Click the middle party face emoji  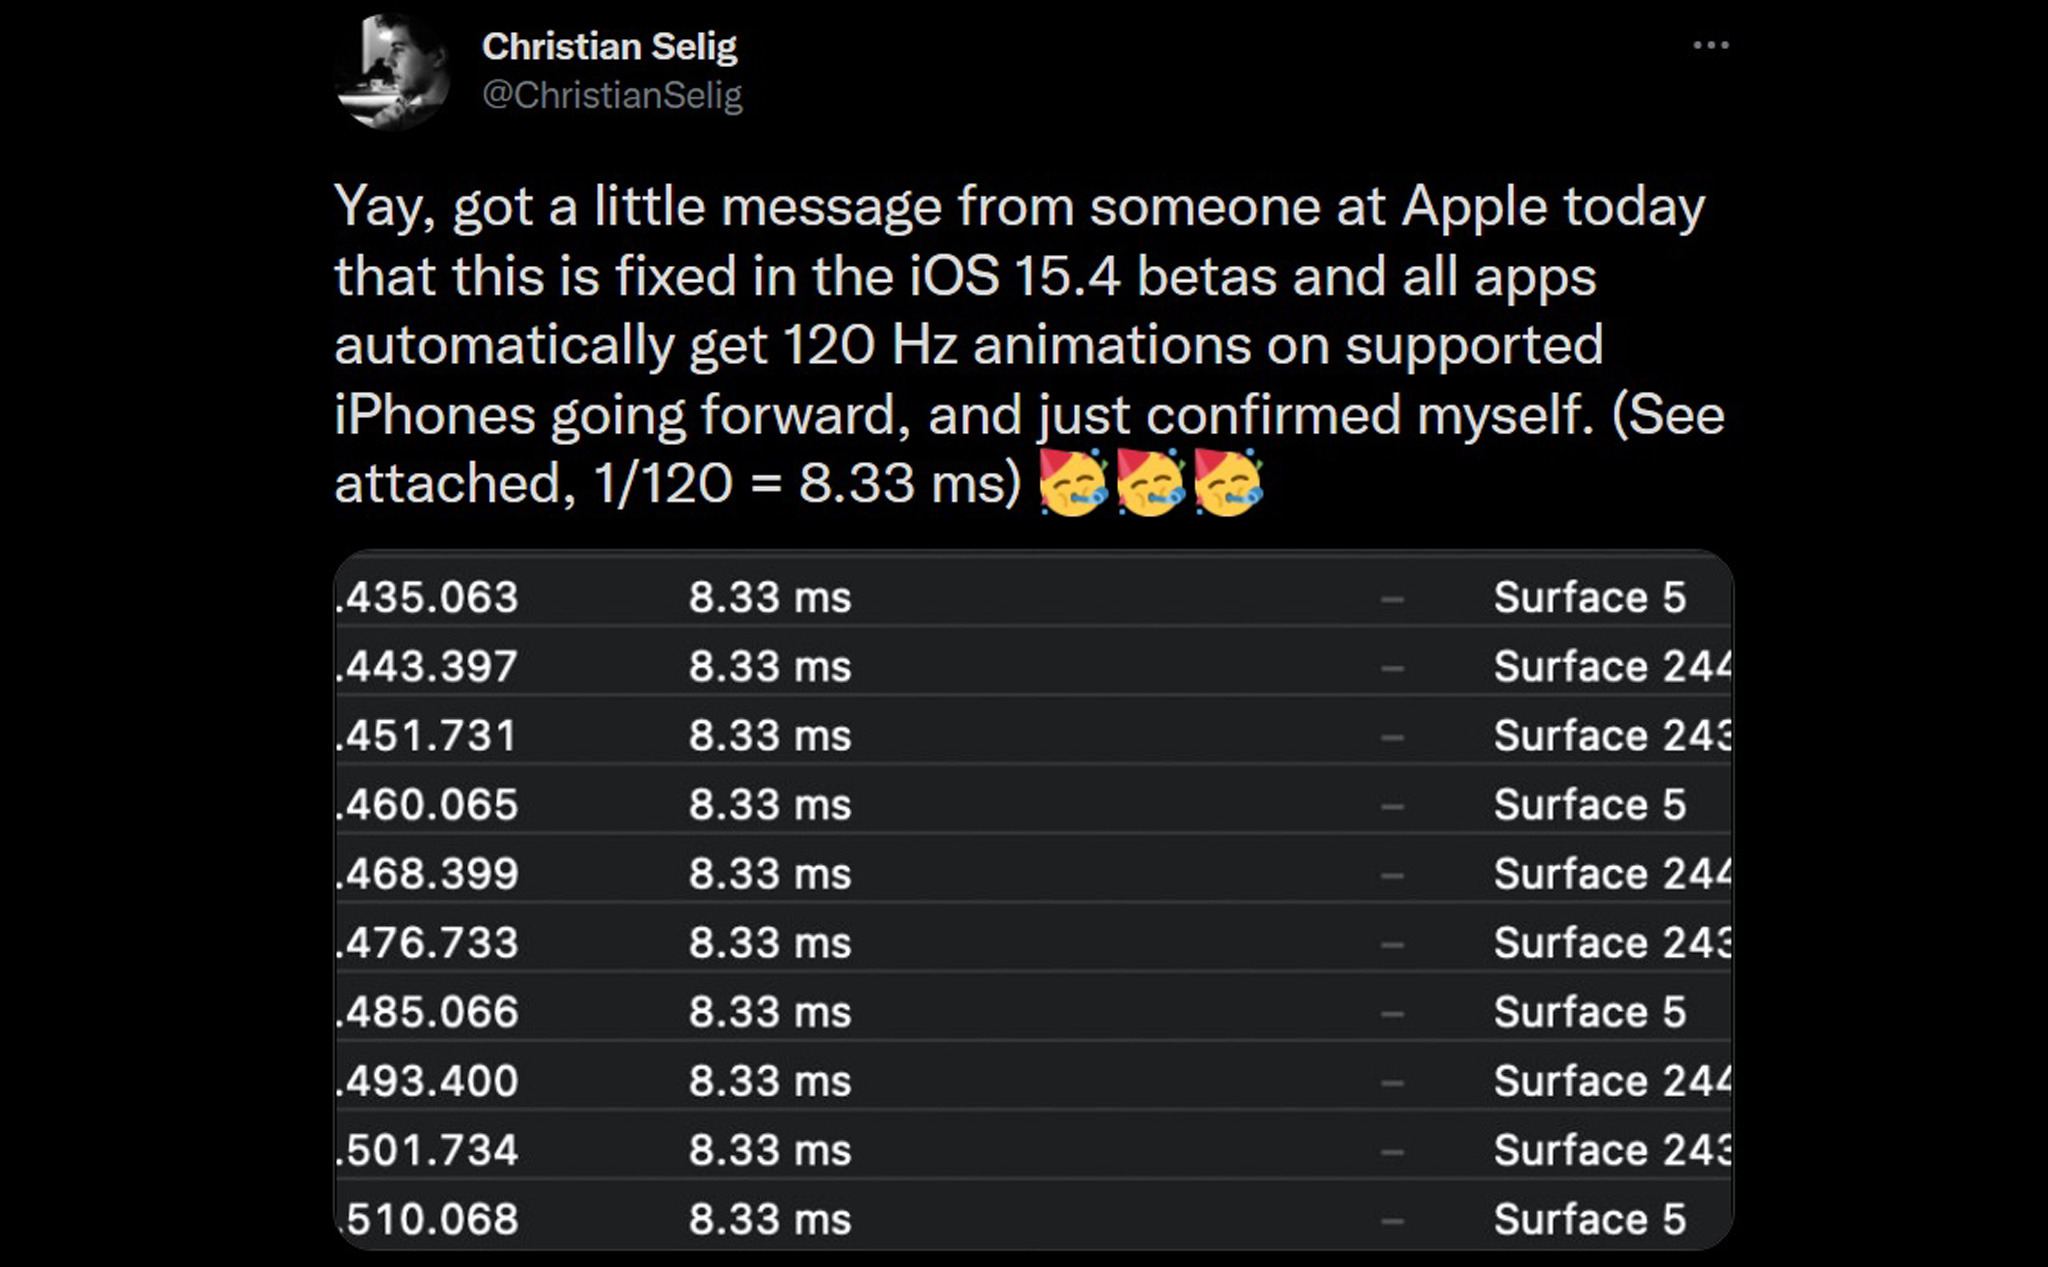click(x=1150, y=483)
